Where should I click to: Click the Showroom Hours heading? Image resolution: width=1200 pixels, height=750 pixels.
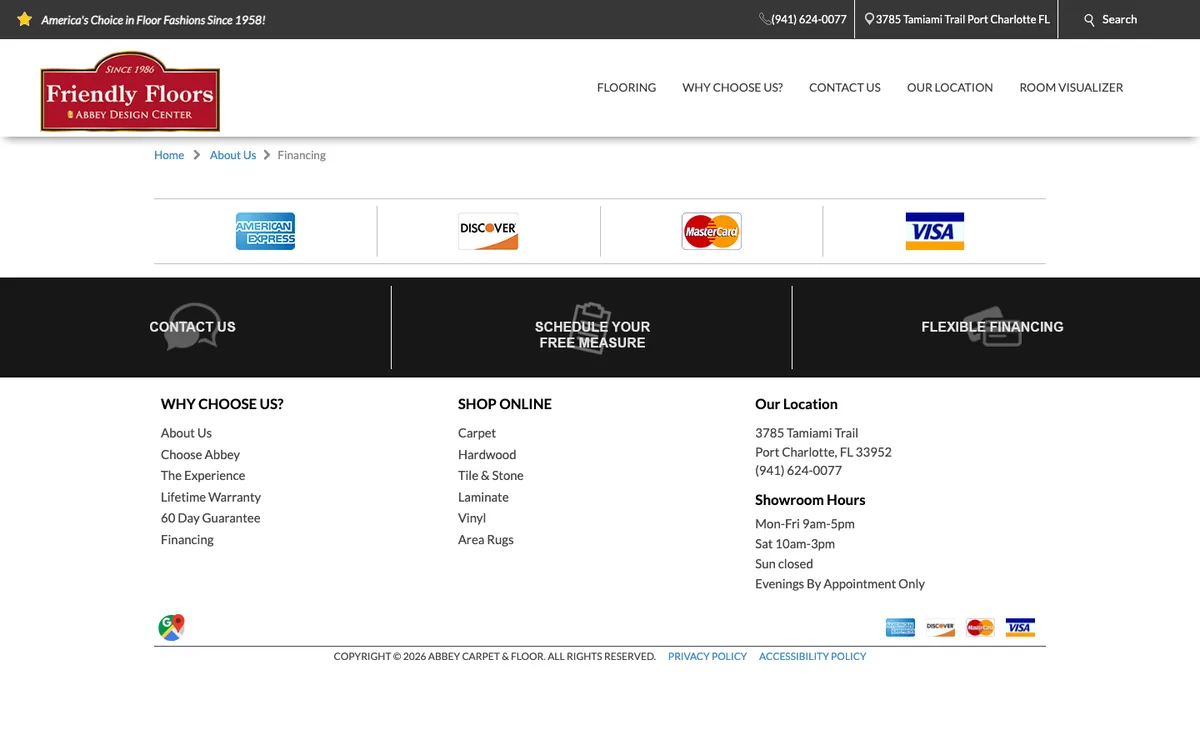click(x=810, y=500)
